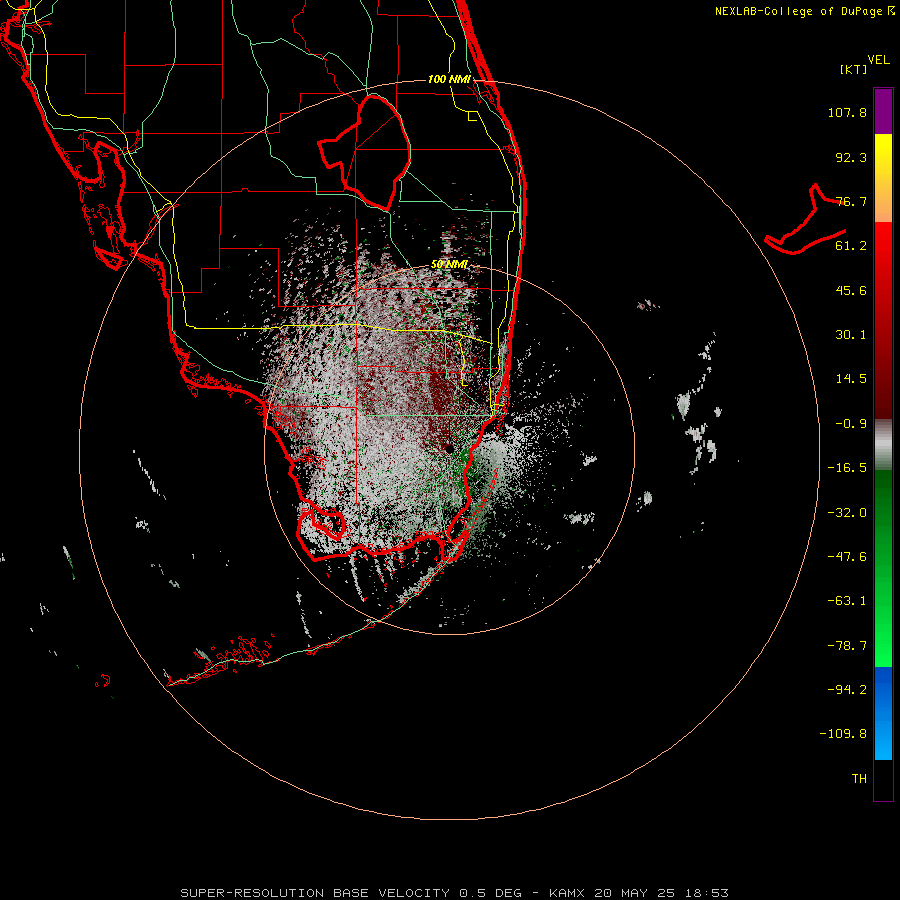Click the Grand Bahama island outline
Screen dimensions: 900x900
click(804, 221)
